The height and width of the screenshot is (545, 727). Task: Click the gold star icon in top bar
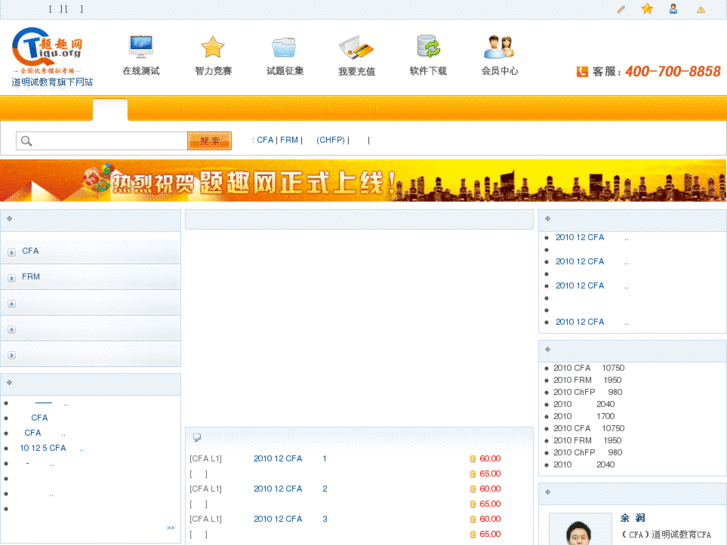pyautogui.click(x=647, y=9)
